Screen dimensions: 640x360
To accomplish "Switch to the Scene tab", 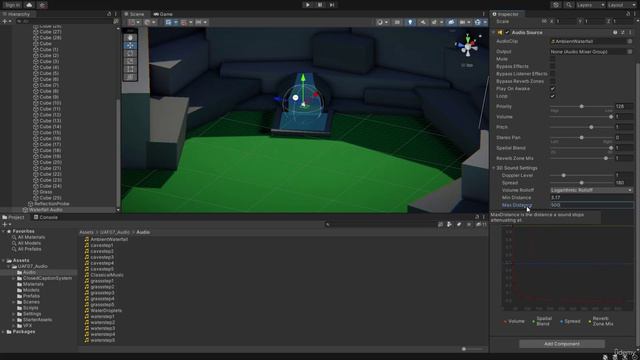I will [x=134, y=14].
